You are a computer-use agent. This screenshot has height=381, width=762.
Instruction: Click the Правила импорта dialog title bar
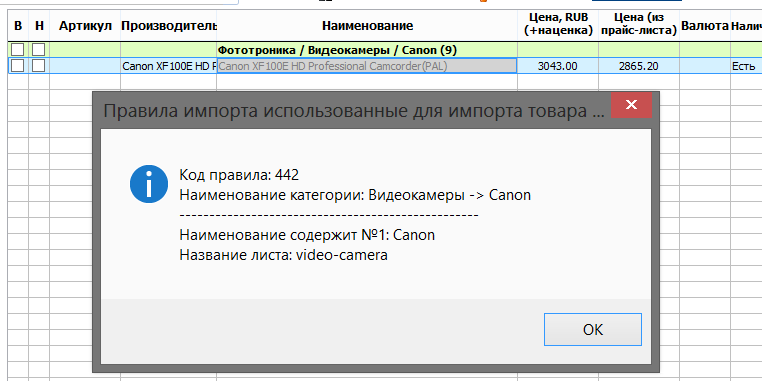(x=354, y=111)
